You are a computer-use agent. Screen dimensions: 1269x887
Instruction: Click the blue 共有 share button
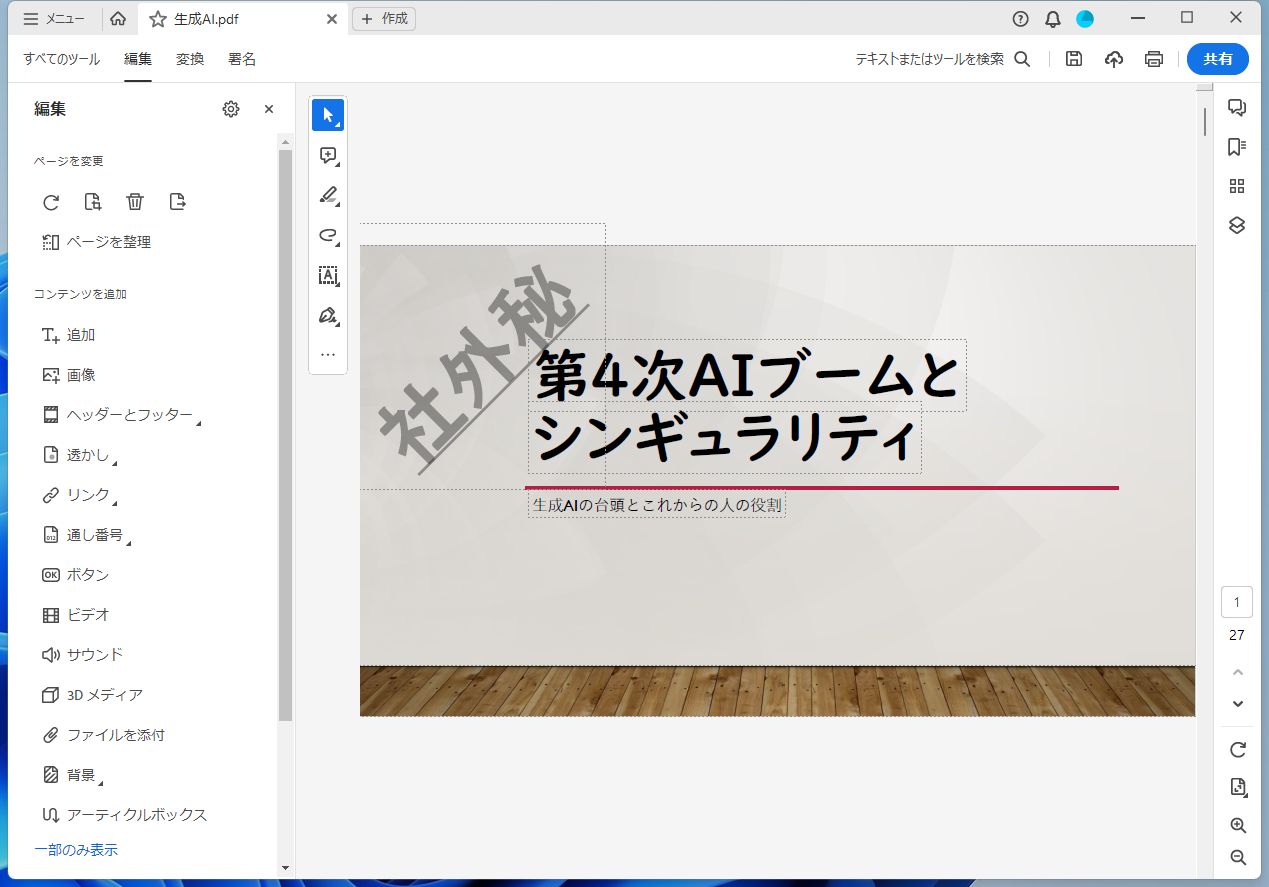1217,59
